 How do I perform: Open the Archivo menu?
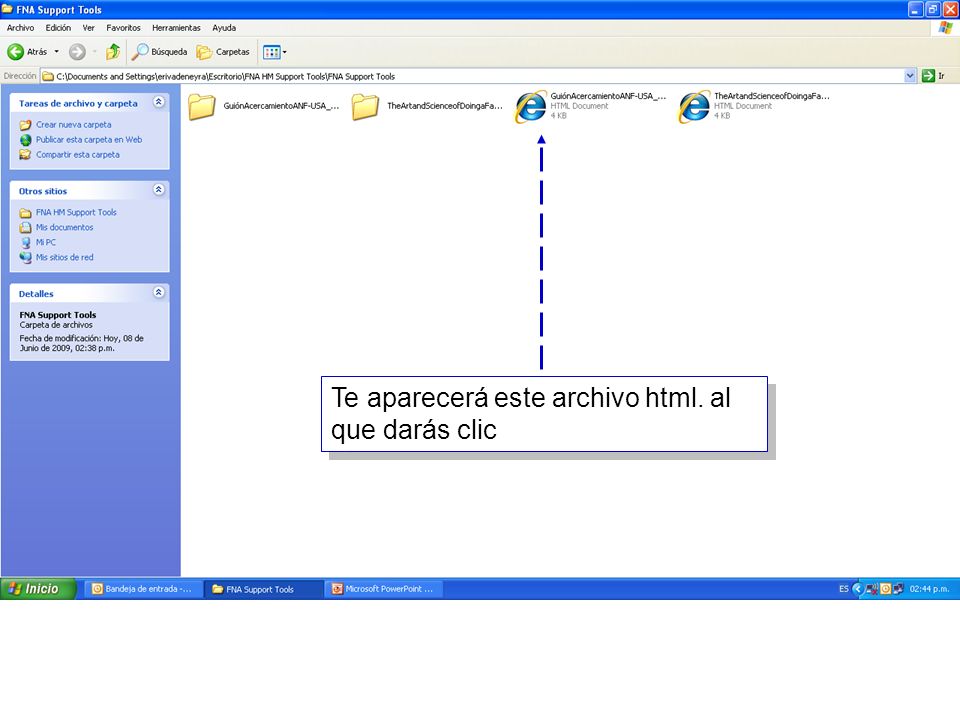click(x=20, y=28)
